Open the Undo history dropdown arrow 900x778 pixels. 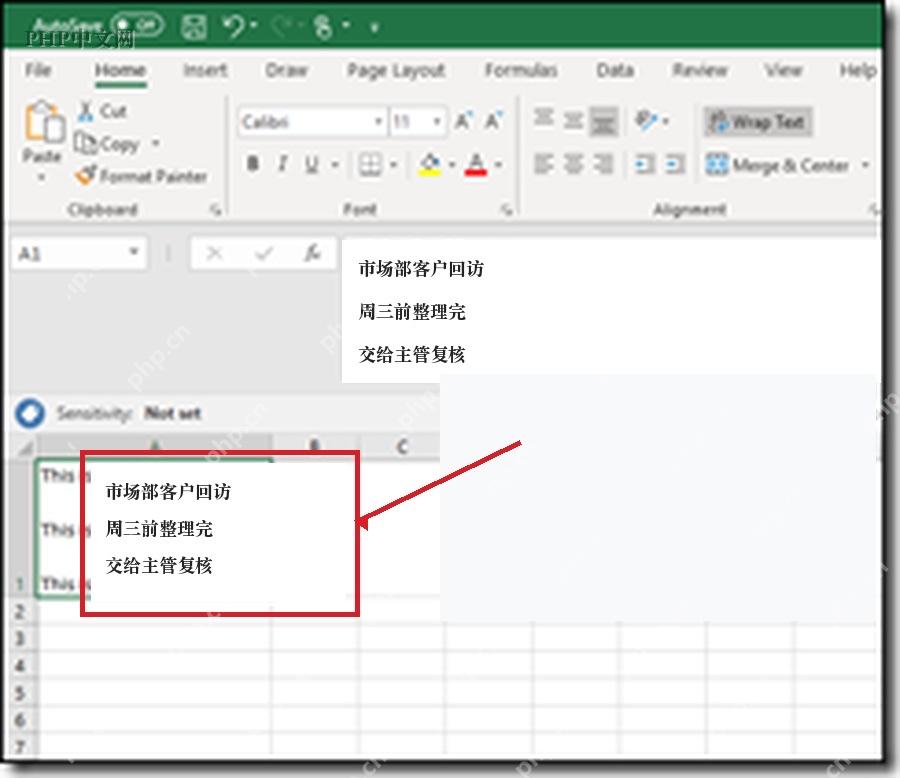pyautogui.click(x=254, y=25)
